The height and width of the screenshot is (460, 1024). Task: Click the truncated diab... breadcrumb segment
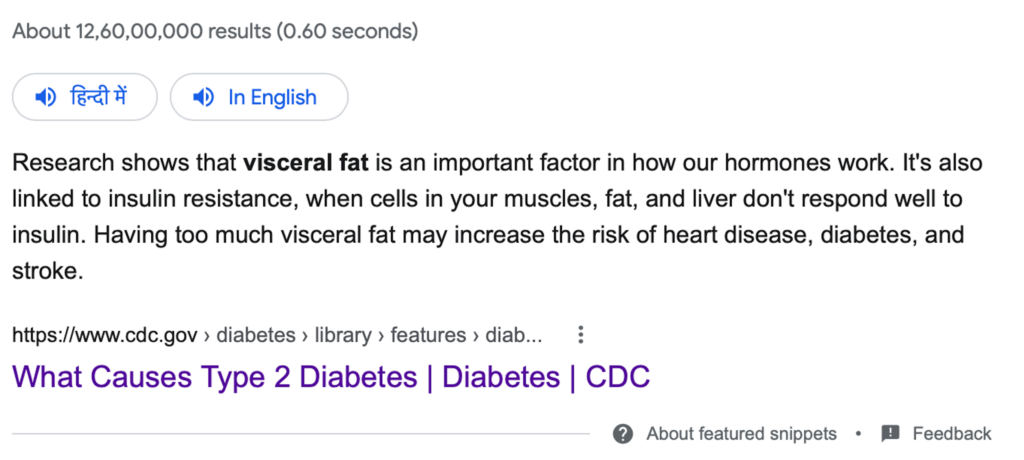click(514, 335)
